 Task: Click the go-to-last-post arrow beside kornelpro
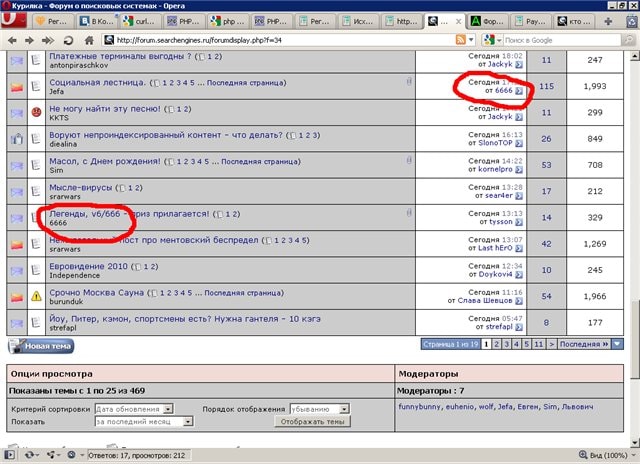pyautogui.click(x=519, y=171)
